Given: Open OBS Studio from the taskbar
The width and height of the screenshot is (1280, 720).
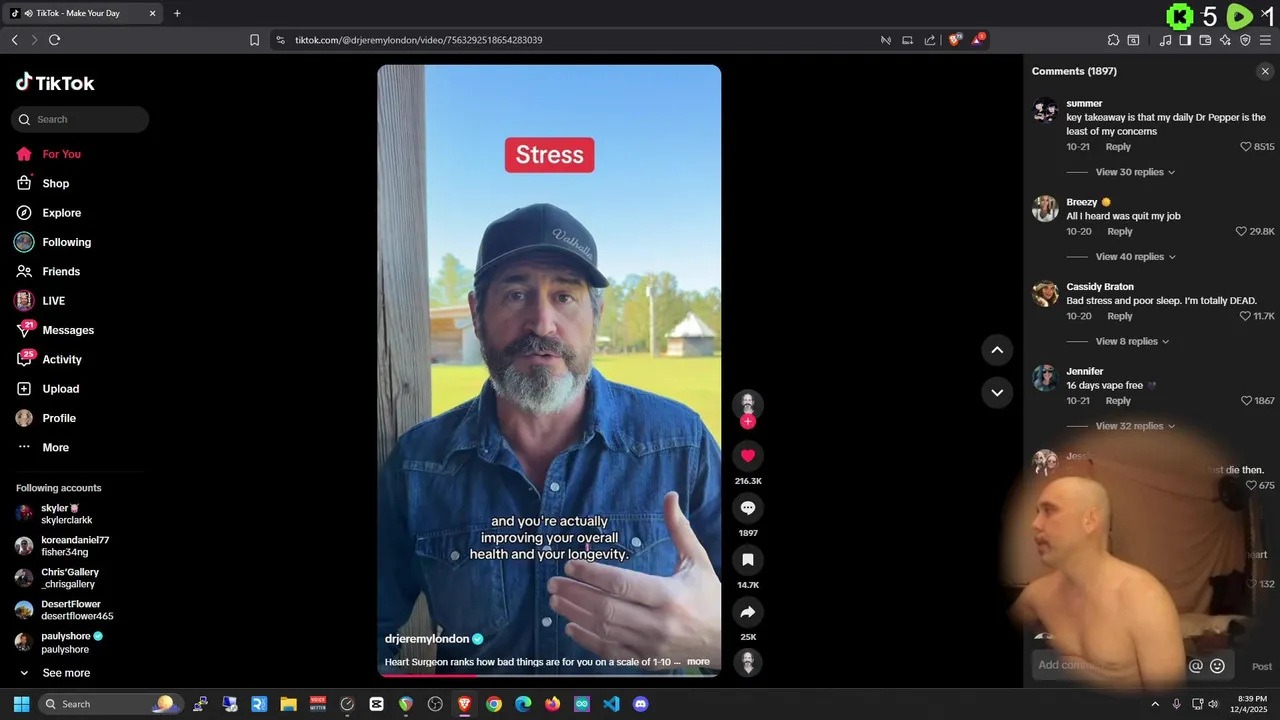Looking at the screenshot, I should click(x=435, y=704).
